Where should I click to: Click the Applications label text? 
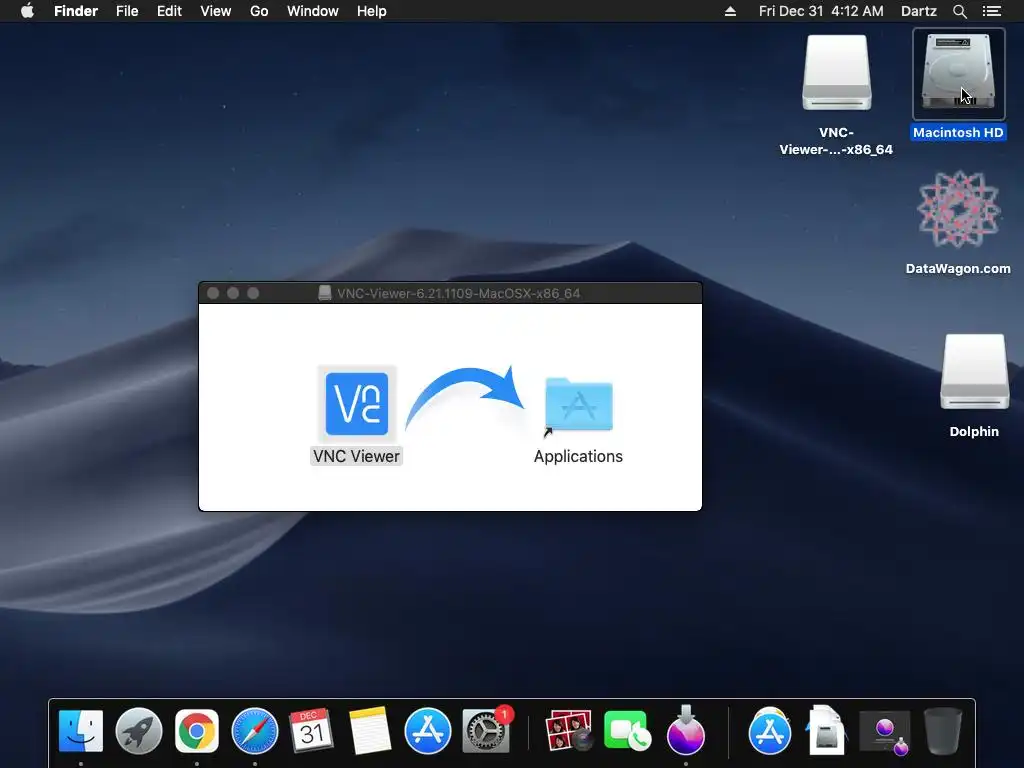click(578, 456)
